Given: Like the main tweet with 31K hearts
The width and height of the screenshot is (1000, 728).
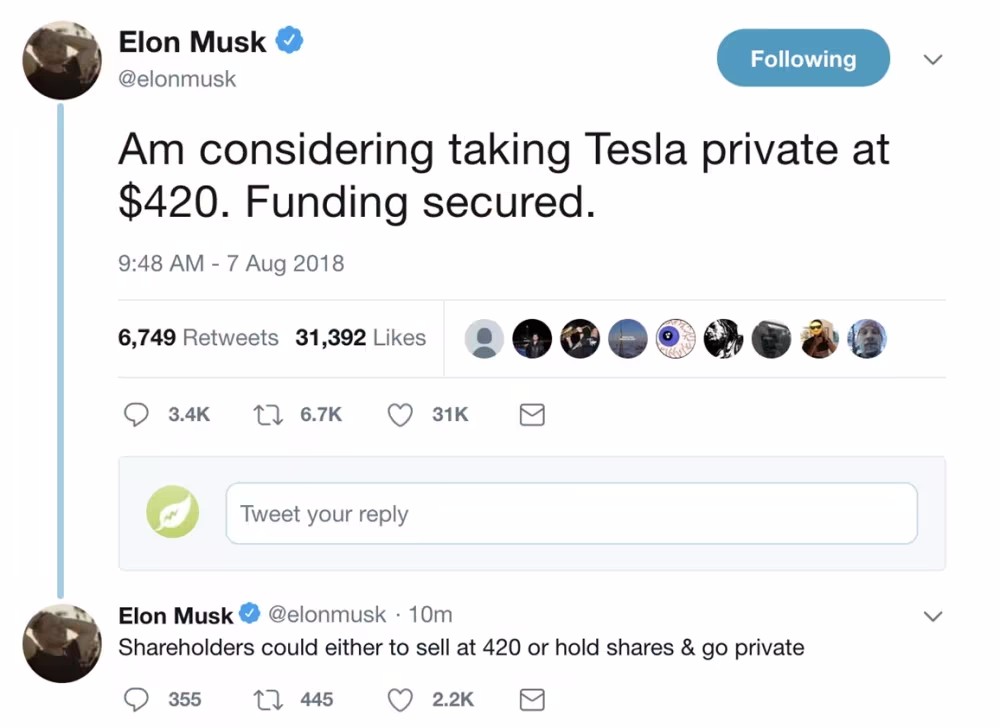Looking at the screenshot, I should click(x=400, y=415).
